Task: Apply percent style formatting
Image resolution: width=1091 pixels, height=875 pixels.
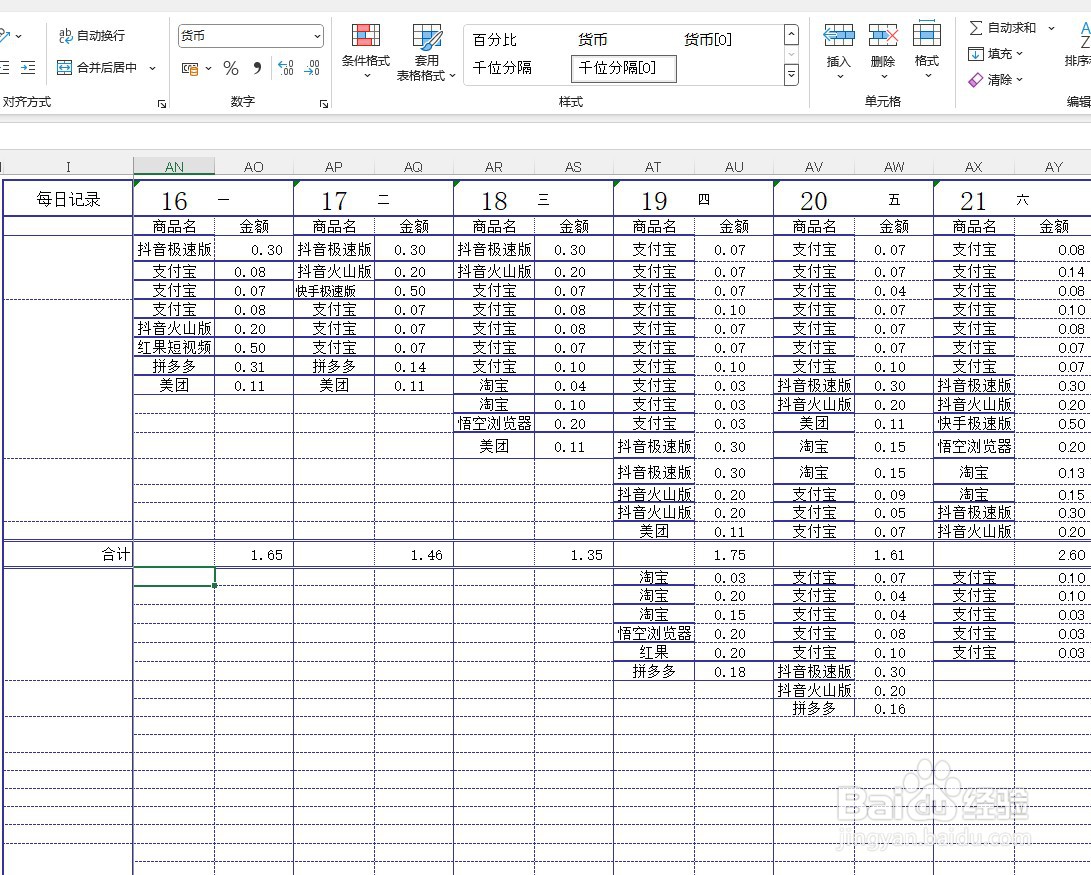Action: (231, 68)
